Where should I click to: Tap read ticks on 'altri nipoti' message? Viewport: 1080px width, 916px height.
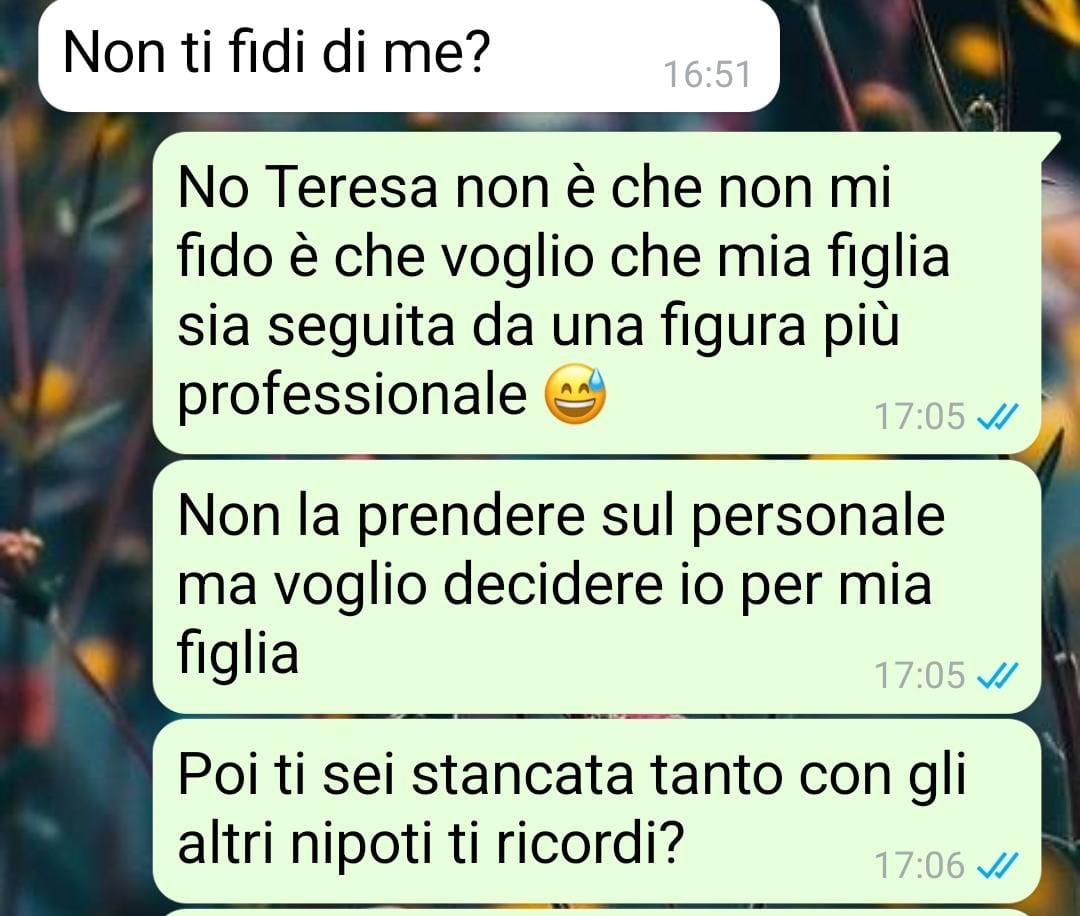pyautogui.click(x=998, y=865)
